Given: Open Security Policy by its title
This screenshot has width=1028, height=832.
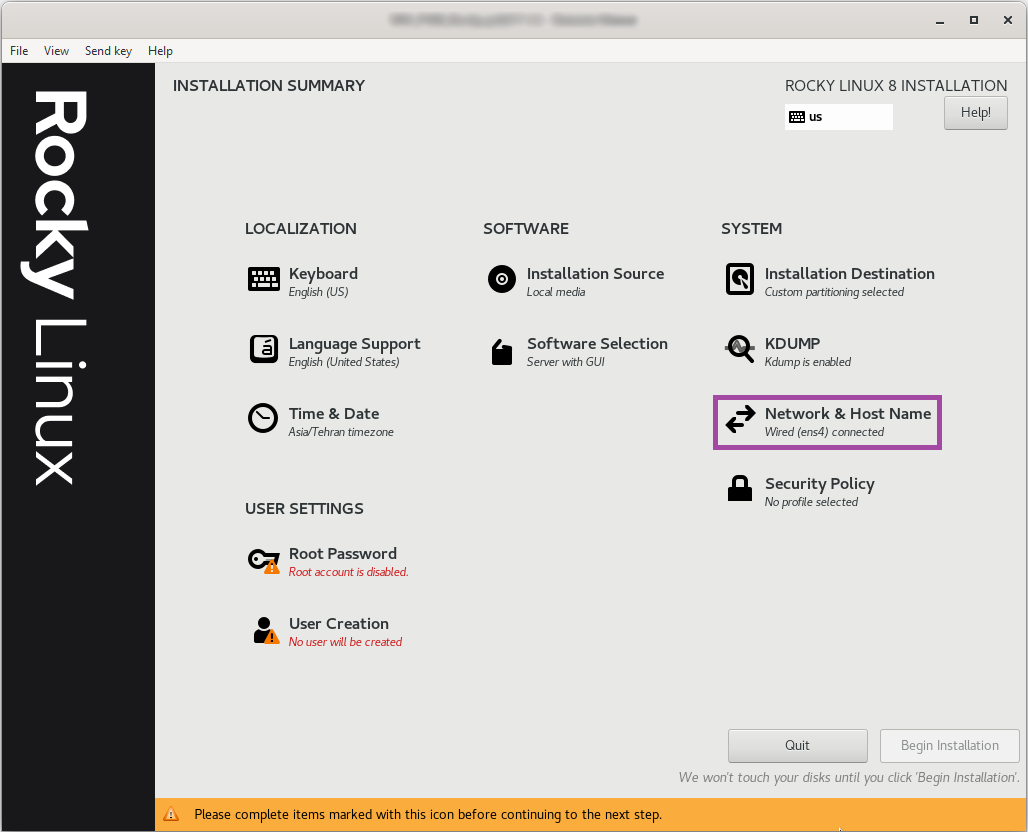Looking at the screenshot, I should (x=820, y=484).
